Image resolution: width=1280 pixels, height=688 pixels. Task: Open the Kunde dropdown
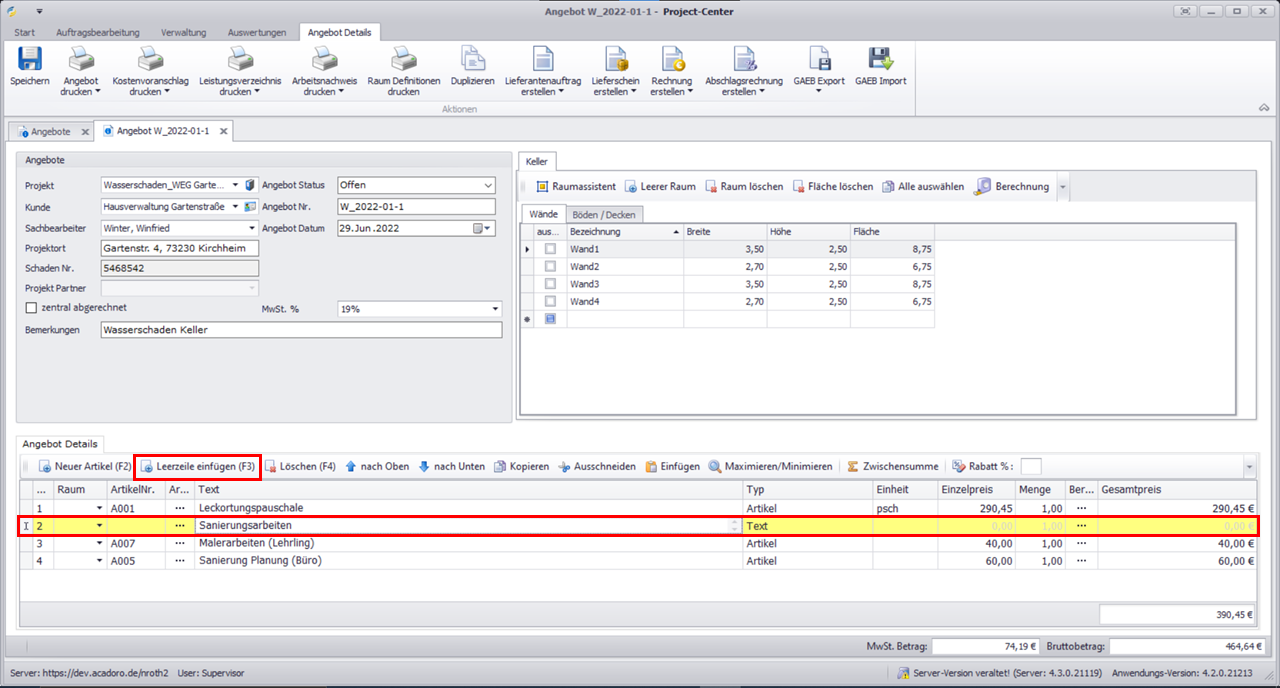point(236,206)
